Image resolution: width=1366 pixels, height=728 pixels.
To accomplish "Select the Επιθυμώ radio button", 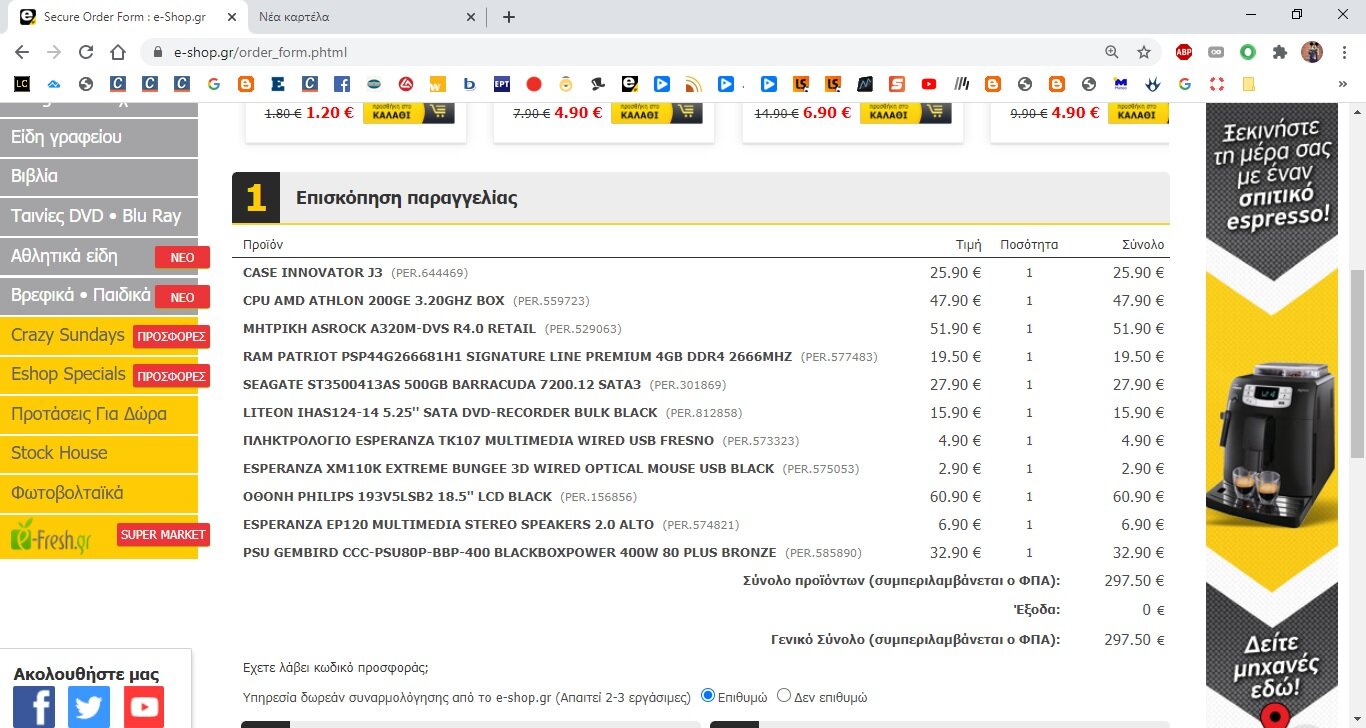I will tap(708, 695).
